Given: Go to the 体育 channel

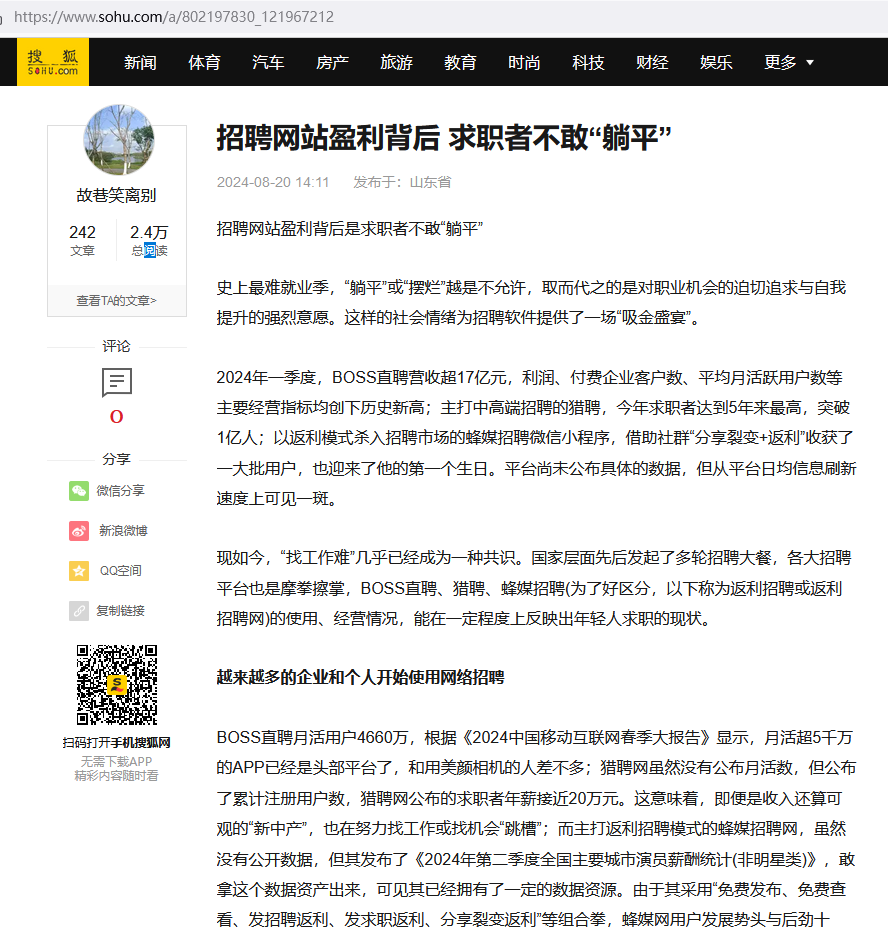Looking at the screenshot, I should (204, 62).
